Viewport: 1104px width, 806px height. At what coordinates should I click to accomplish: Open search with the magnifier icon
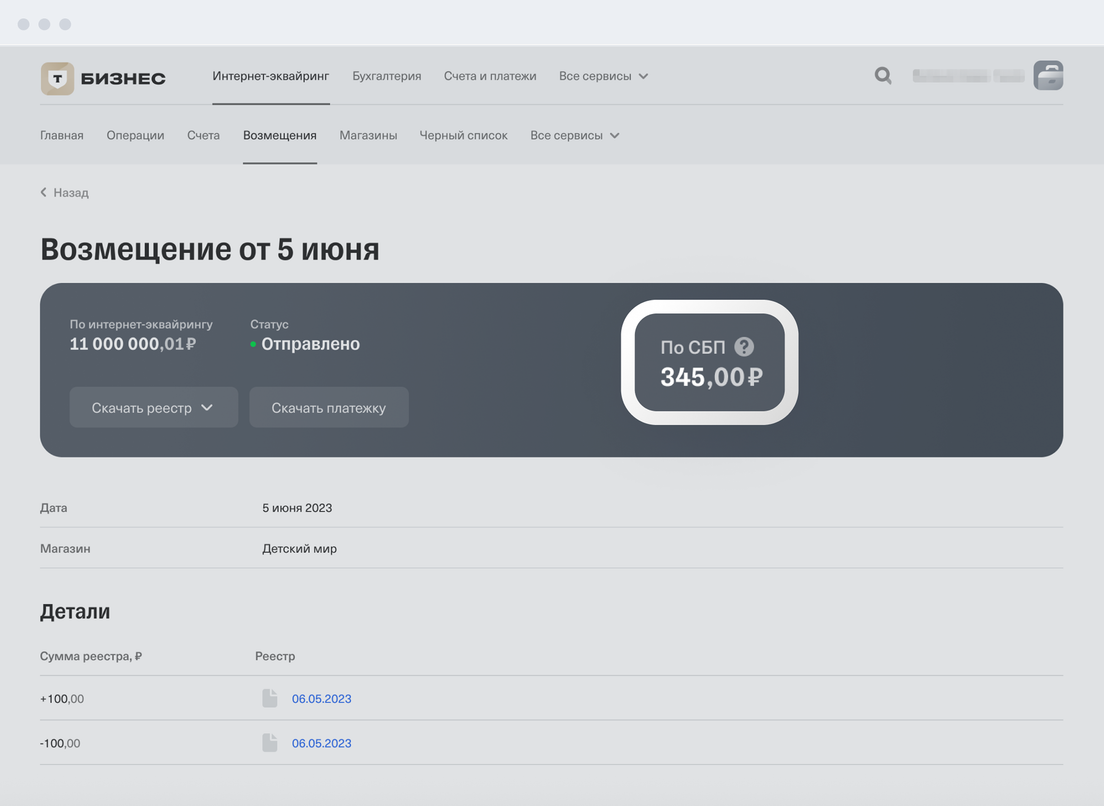[883, 75]
